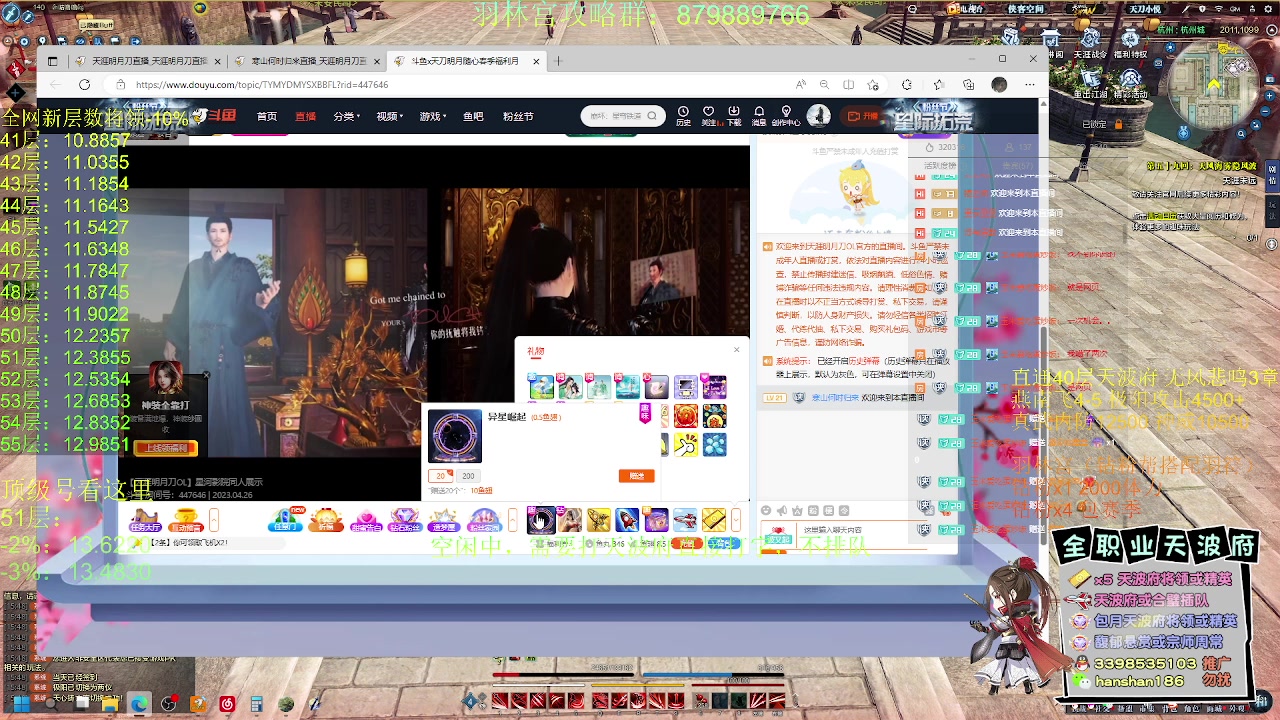This screenshot has width=1280, height=720.
Task: Click the Douyu logo
Action: 215,116
